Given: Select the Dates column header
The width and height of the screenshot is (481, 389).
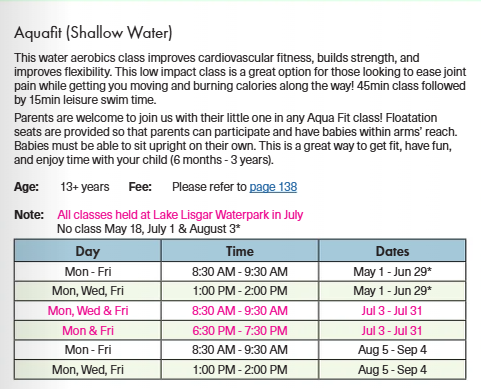Looking at the screenshot, I should tap(392, 251).
